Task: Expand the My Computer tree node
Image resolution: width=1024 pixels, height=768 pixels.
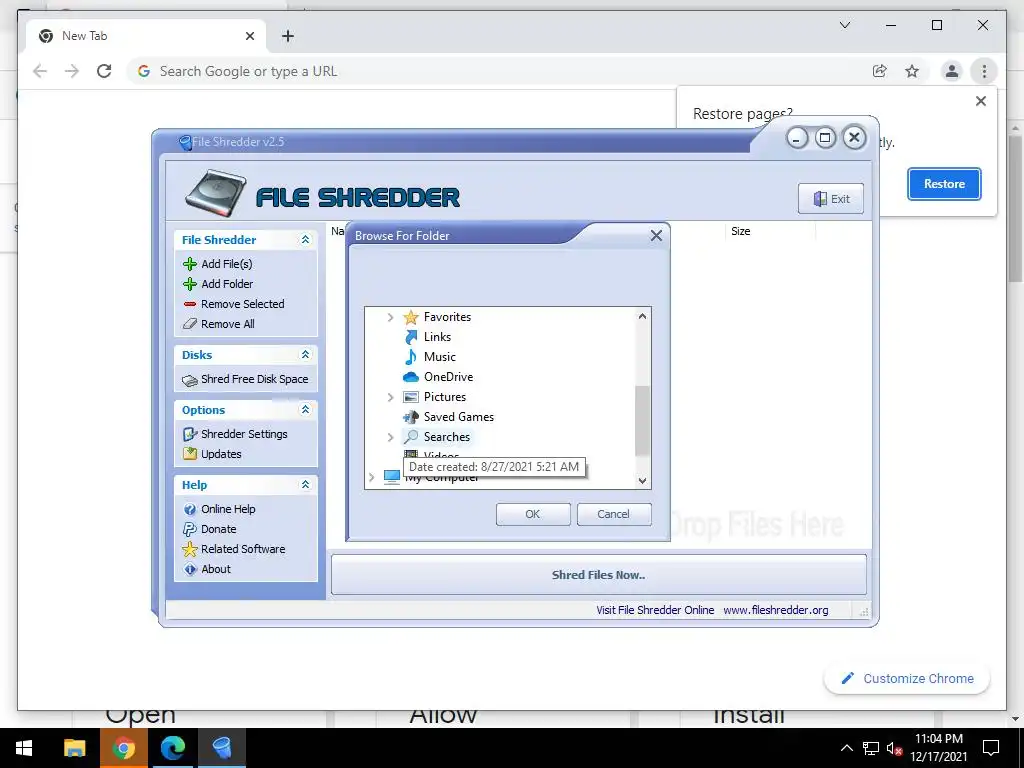Action: tap(372, 477)
